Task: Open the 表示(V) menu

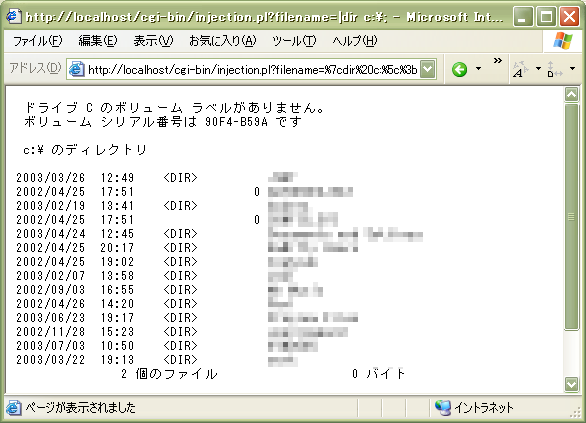Action: [x=153, y=41]
